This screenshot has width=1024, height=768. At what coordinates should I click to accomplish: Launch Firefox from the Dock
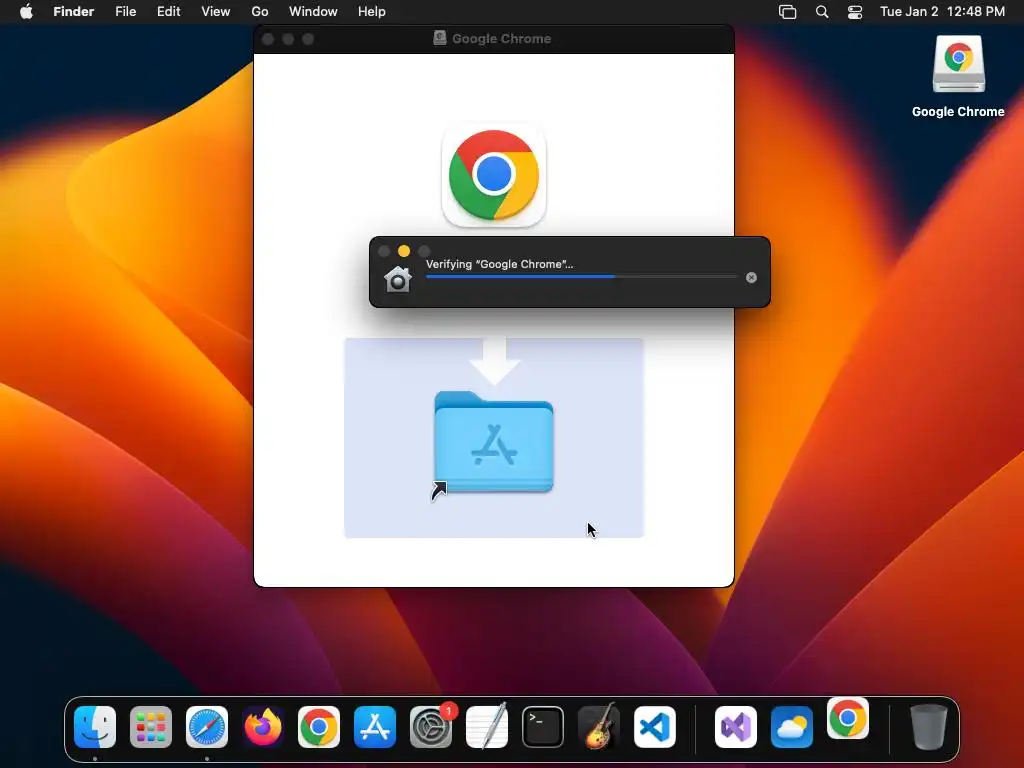pos(263,727)
